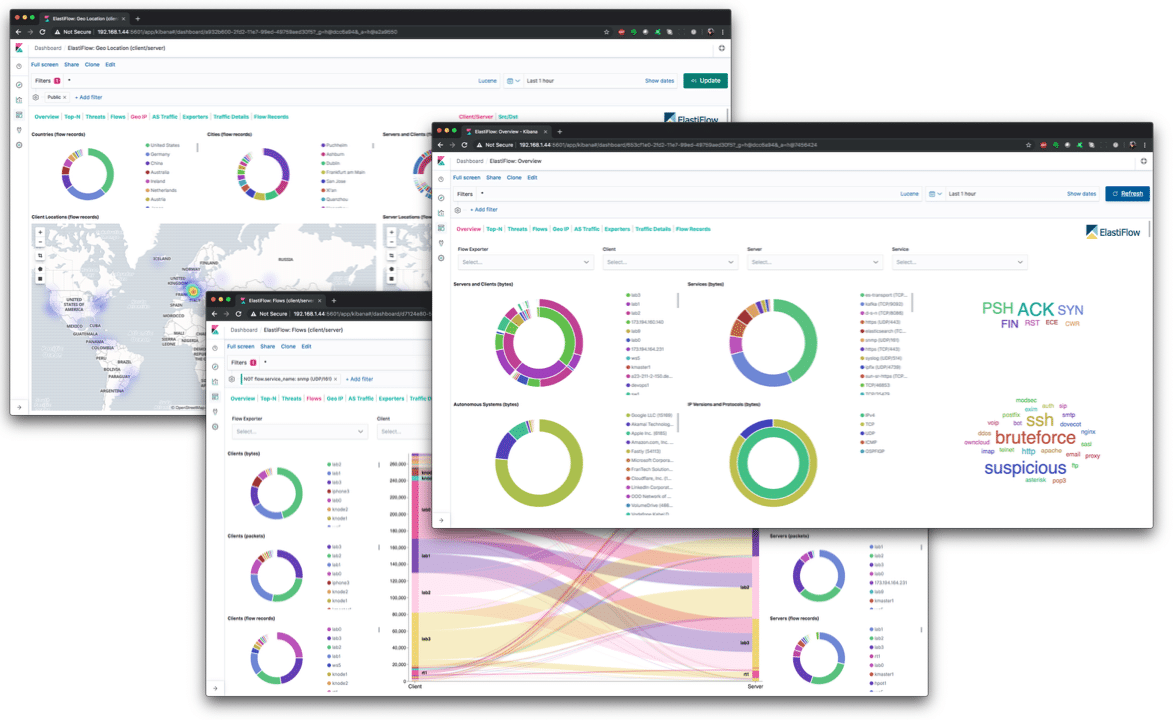Open Dashboard icon in Overview sidebar
Viewport: 1173px width, 720px height.
[x=441, y=228]
